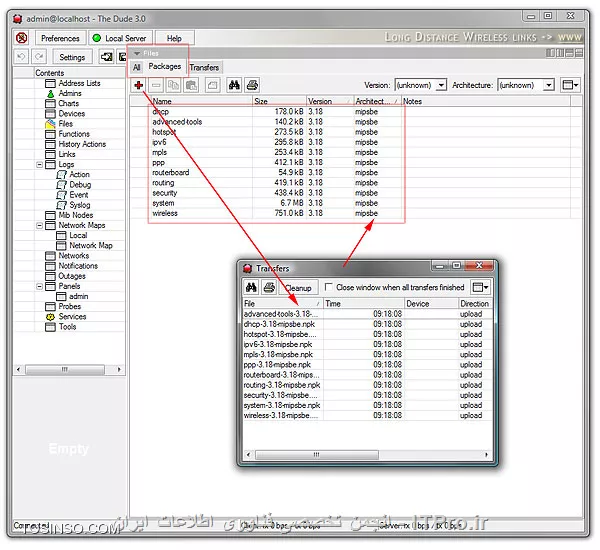Sort by Version column header
Viewport: 600px width, 550px height.
click(x=329, y=101)
